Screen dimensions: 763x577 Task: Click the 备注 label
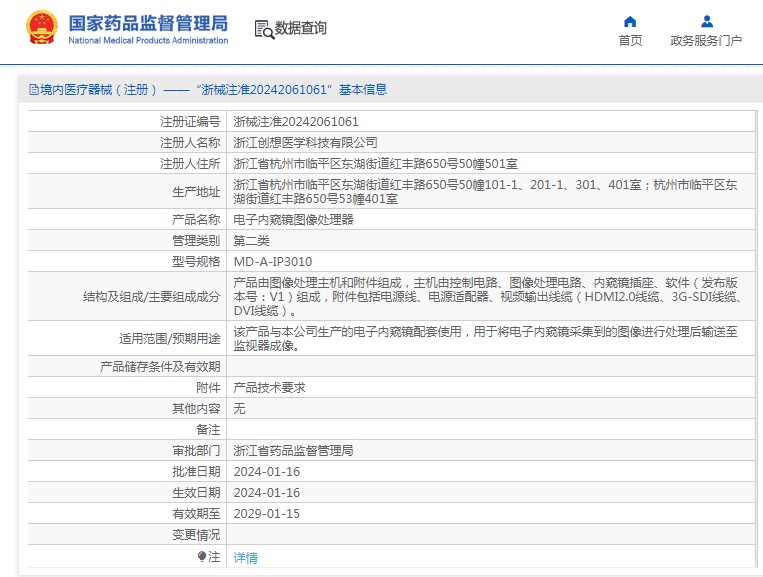pos(208,430)
